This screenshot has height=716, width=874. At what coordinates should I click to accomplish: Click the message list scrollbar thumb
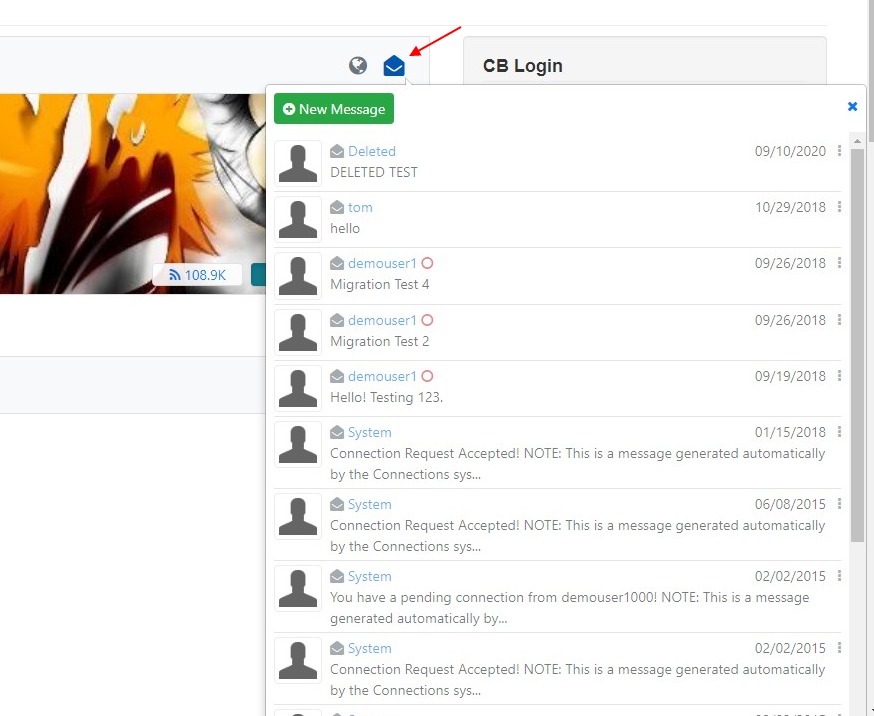pos(857,344)
